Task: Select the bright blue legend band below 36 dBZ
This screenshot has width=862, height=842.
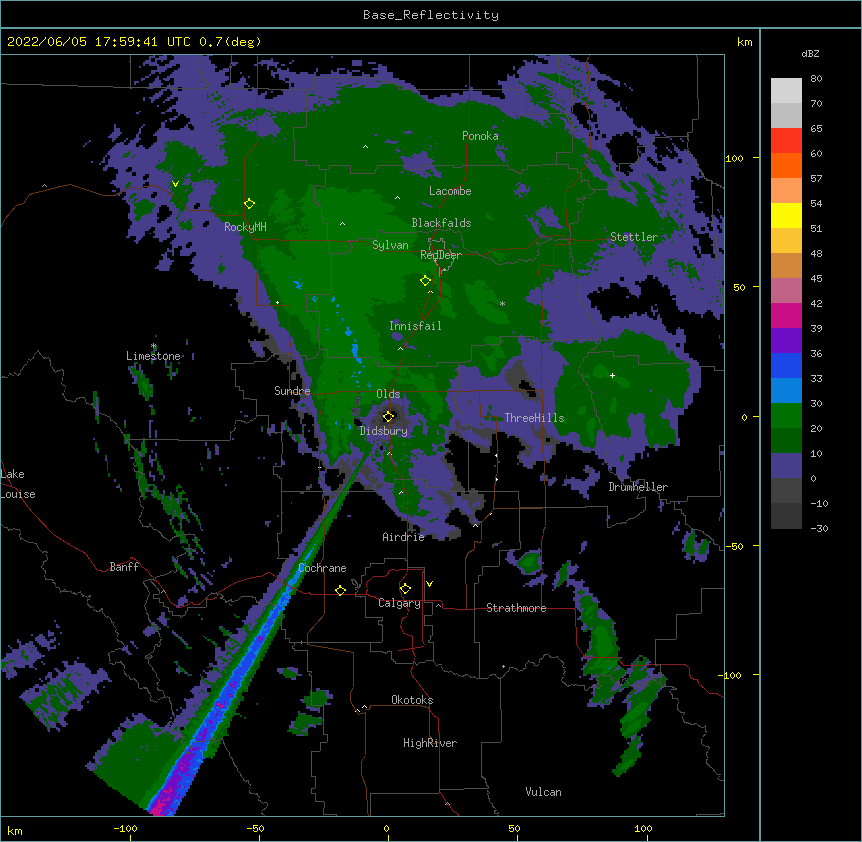Action: click(786, 365)
